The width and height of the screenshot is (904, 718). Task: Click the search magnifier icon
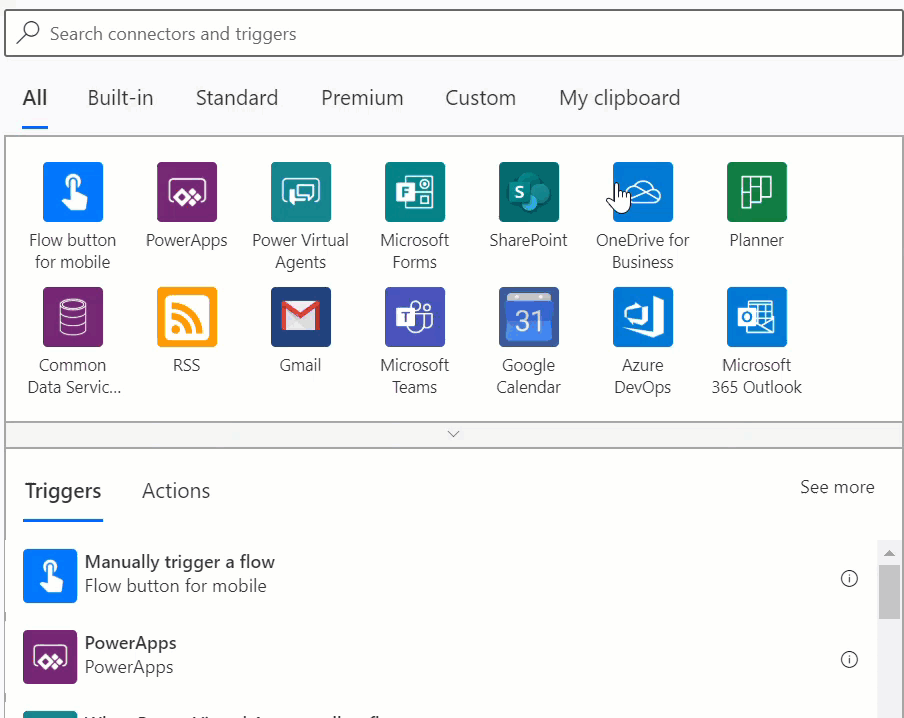click(28, 33)
